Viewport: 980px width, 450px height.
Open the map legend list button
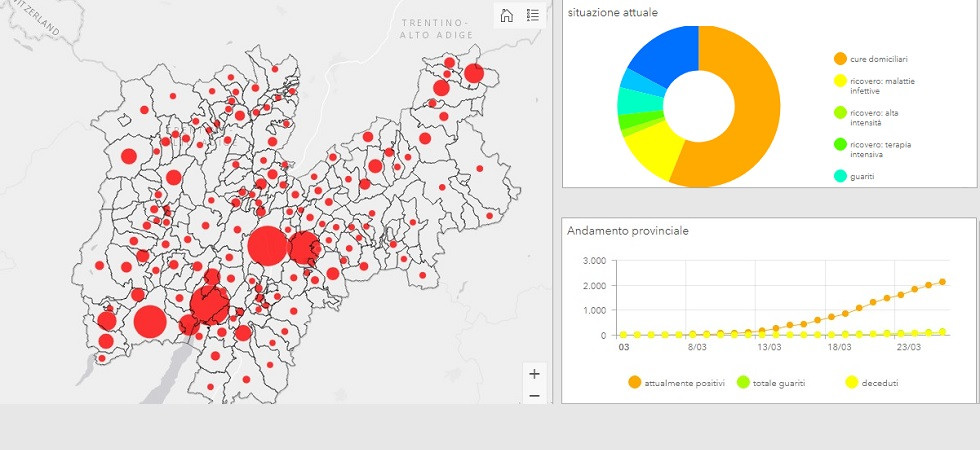tap(532, 15)
